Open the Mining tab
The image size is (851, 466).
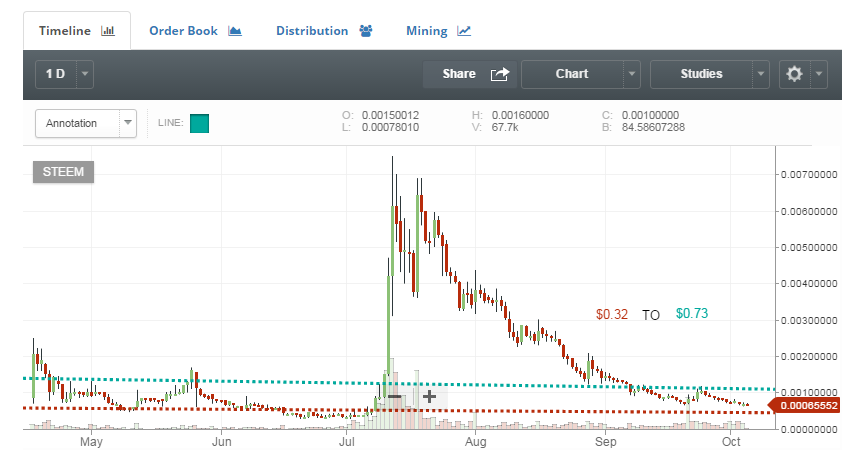coord(427,31)
